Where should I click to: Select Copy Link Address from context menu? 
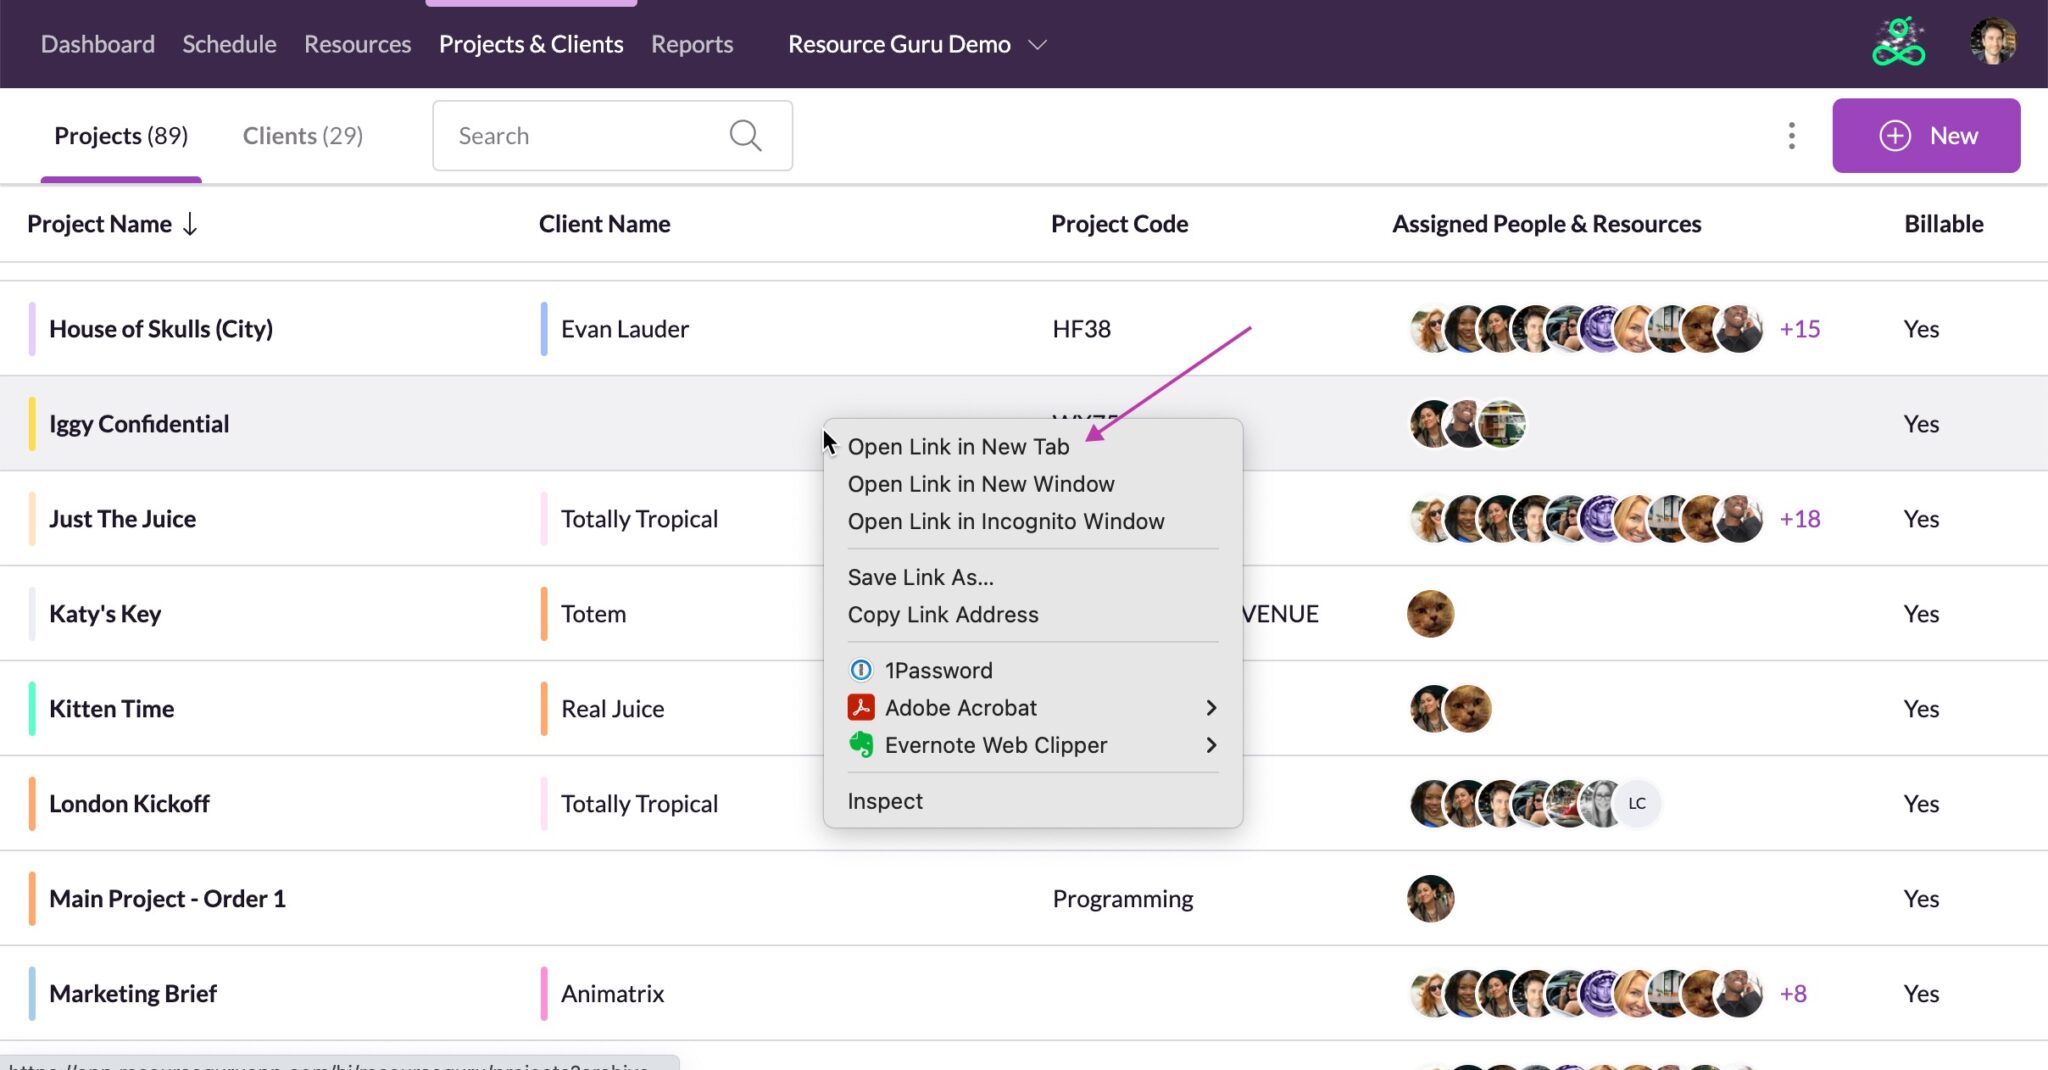tap(942, 614)
